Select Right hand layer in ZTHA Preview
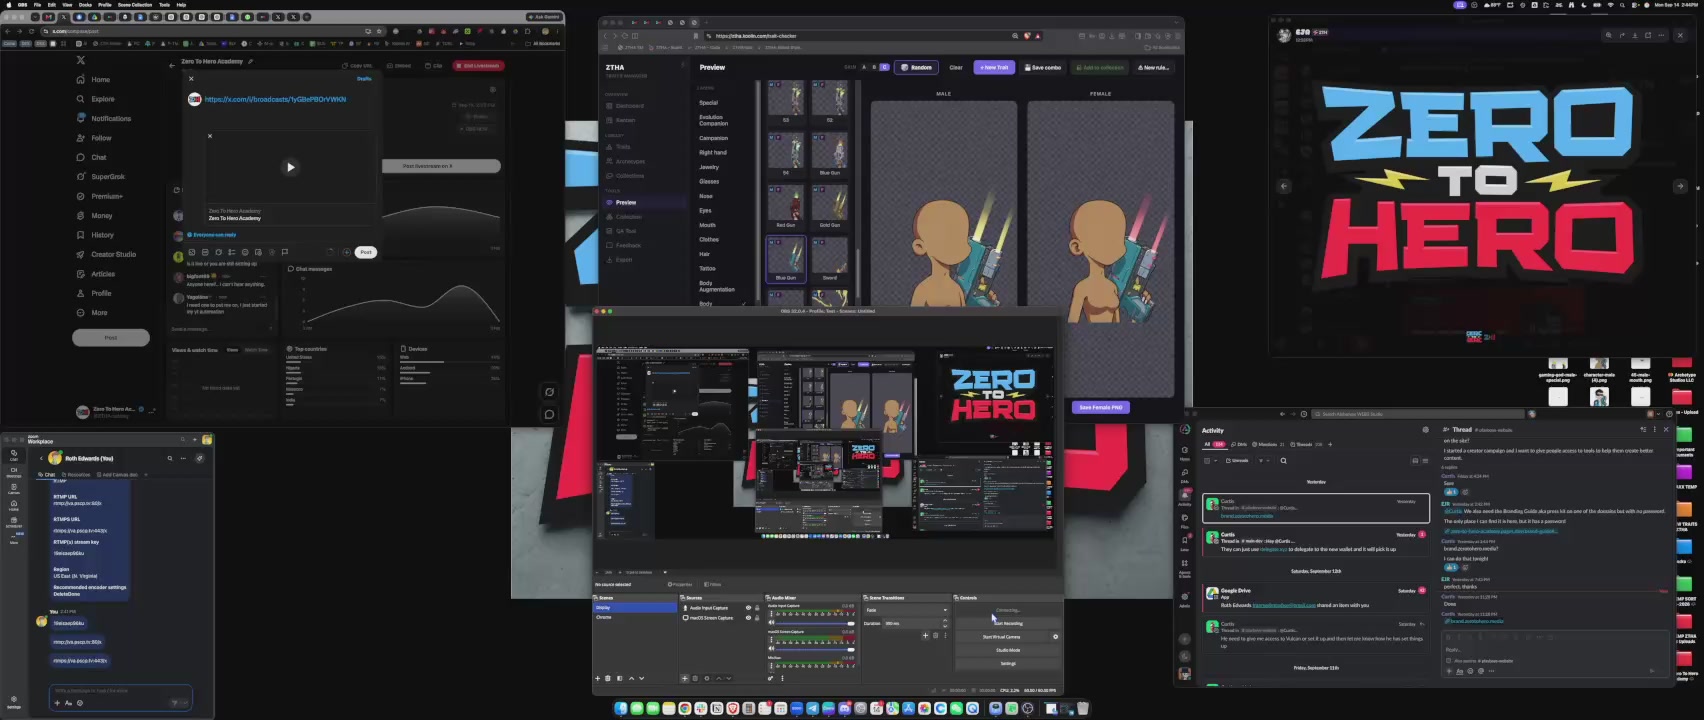1704x720 pixels. click(713, 153)
